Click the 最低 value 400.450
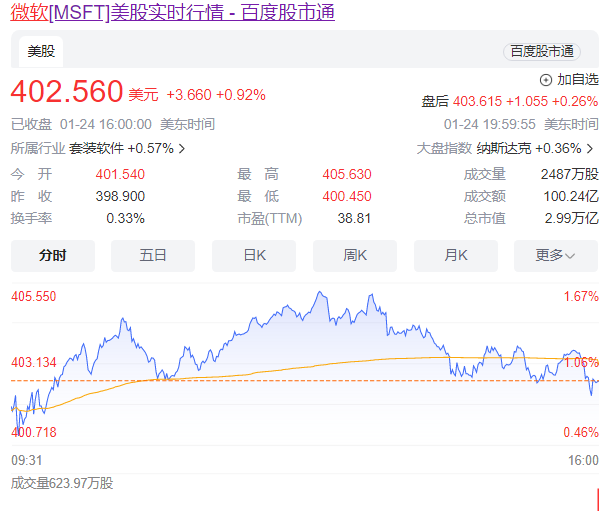 coord(347,196)
